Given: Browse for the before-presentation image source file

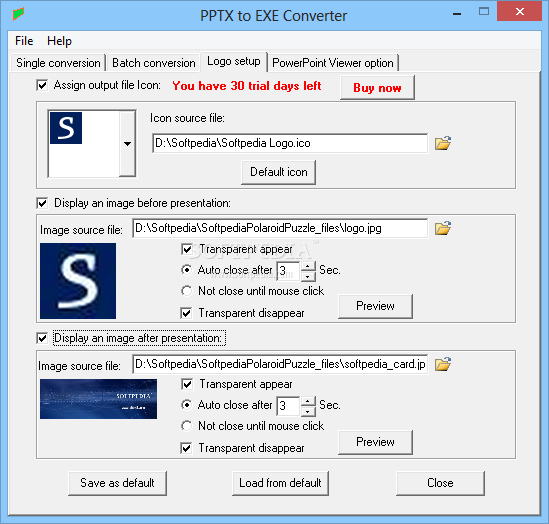Looking at the screenshot, I should coord(443,228).
